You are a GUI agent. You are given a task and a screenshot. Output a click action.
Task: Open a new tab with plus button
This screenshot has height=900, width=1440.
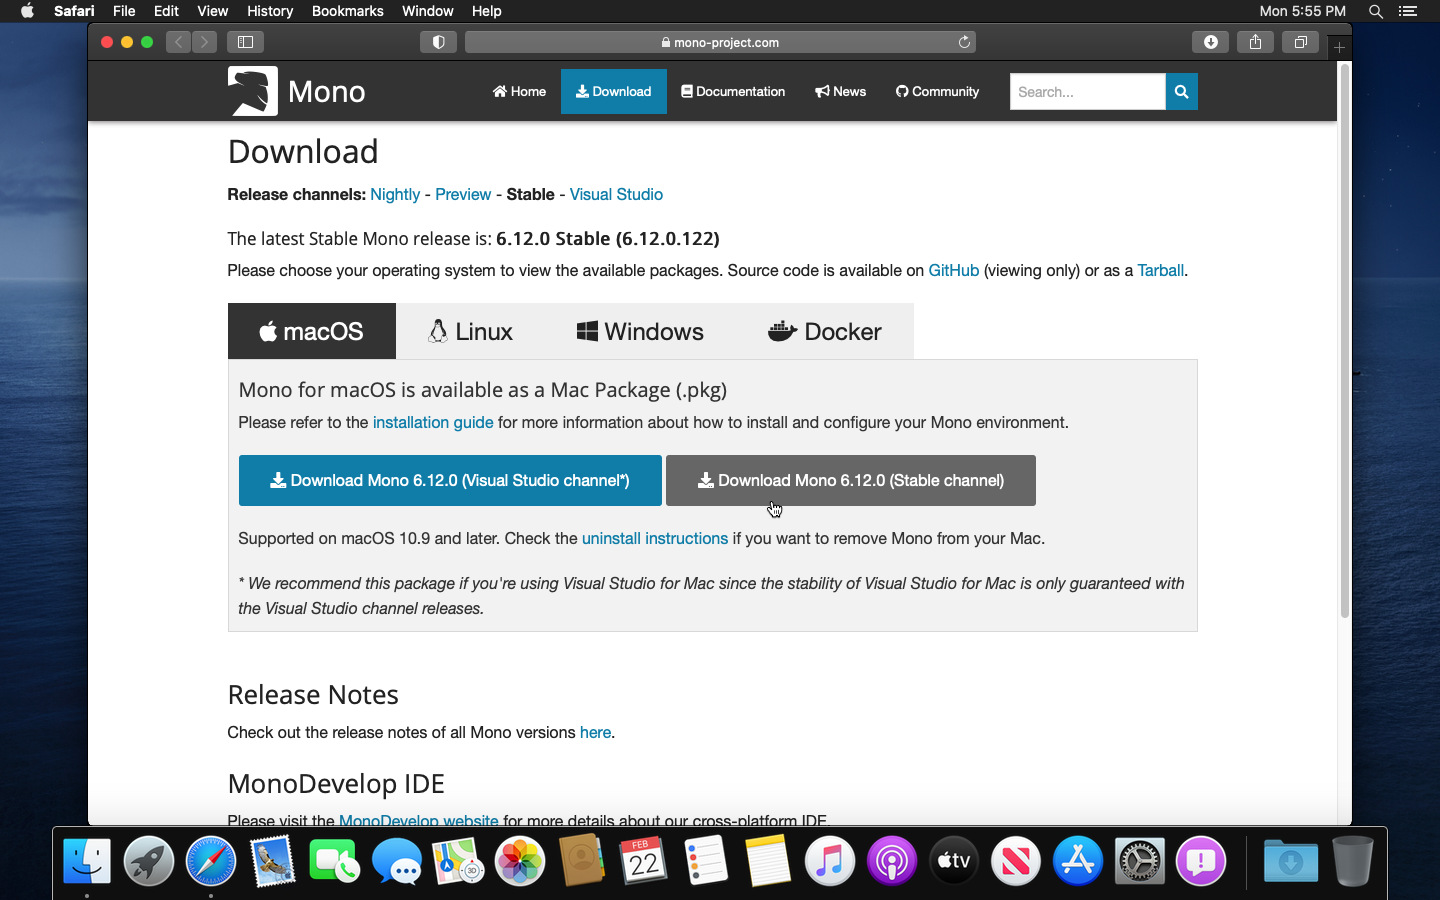(x=1339, y=47)
